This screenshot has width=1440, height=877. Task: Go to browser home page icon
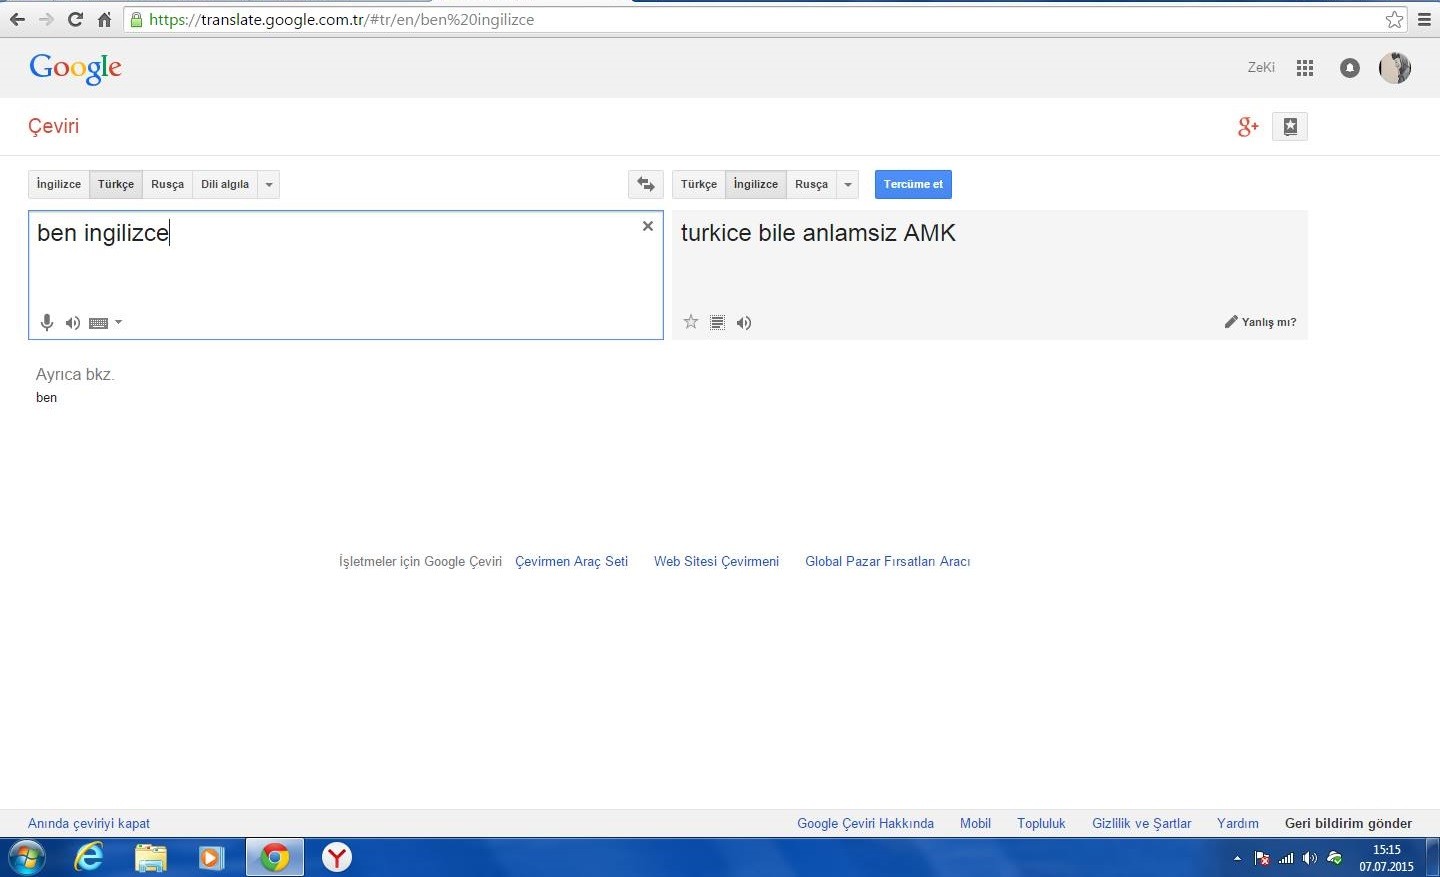click(x=104, y=19)
